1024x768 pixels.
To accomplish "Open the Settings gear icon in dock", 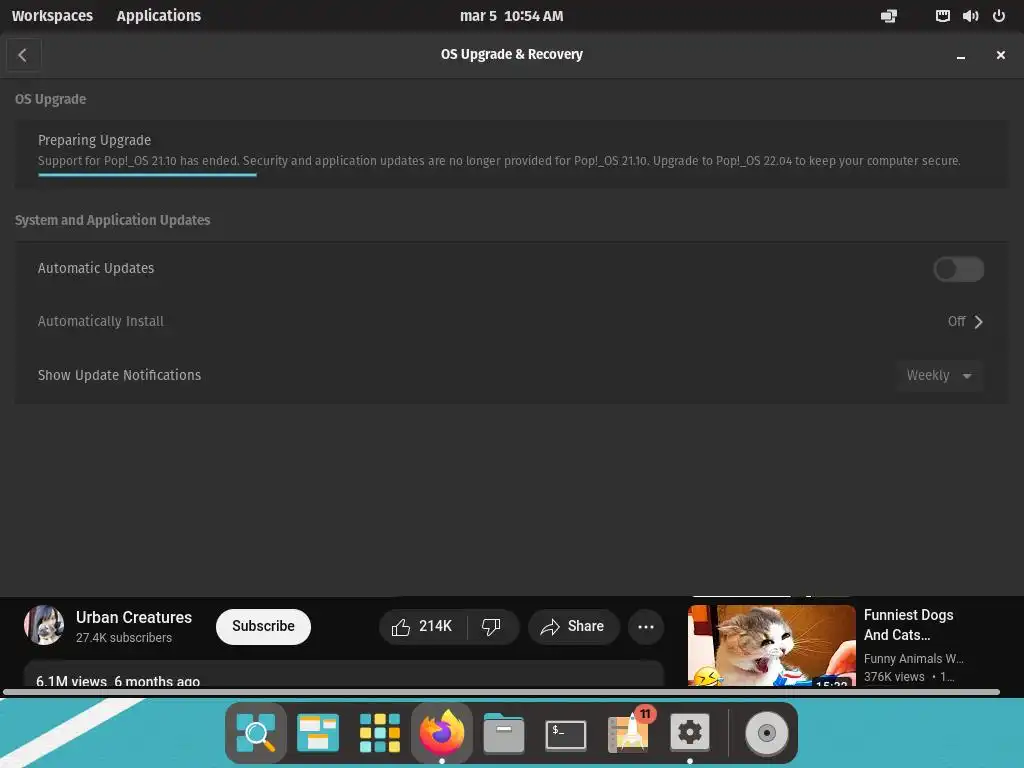I will [x=690, y=732].
